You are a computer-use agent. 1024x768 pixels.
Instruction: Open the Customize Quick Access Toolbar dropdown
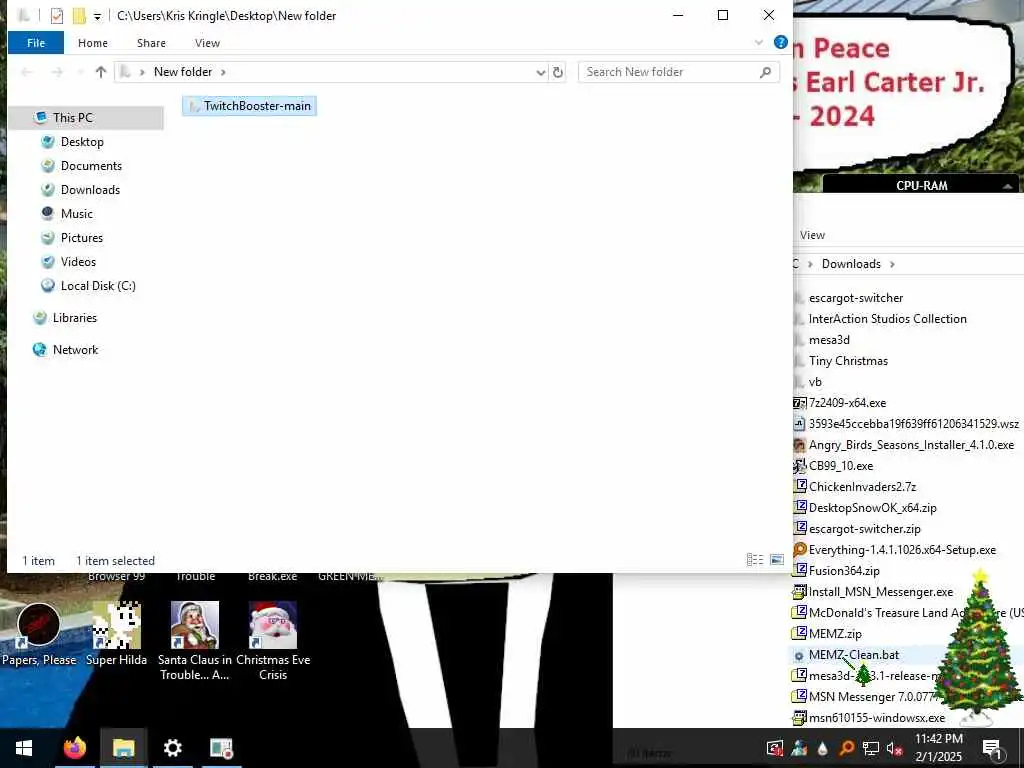pyautogui.click(x=97, y=16)
